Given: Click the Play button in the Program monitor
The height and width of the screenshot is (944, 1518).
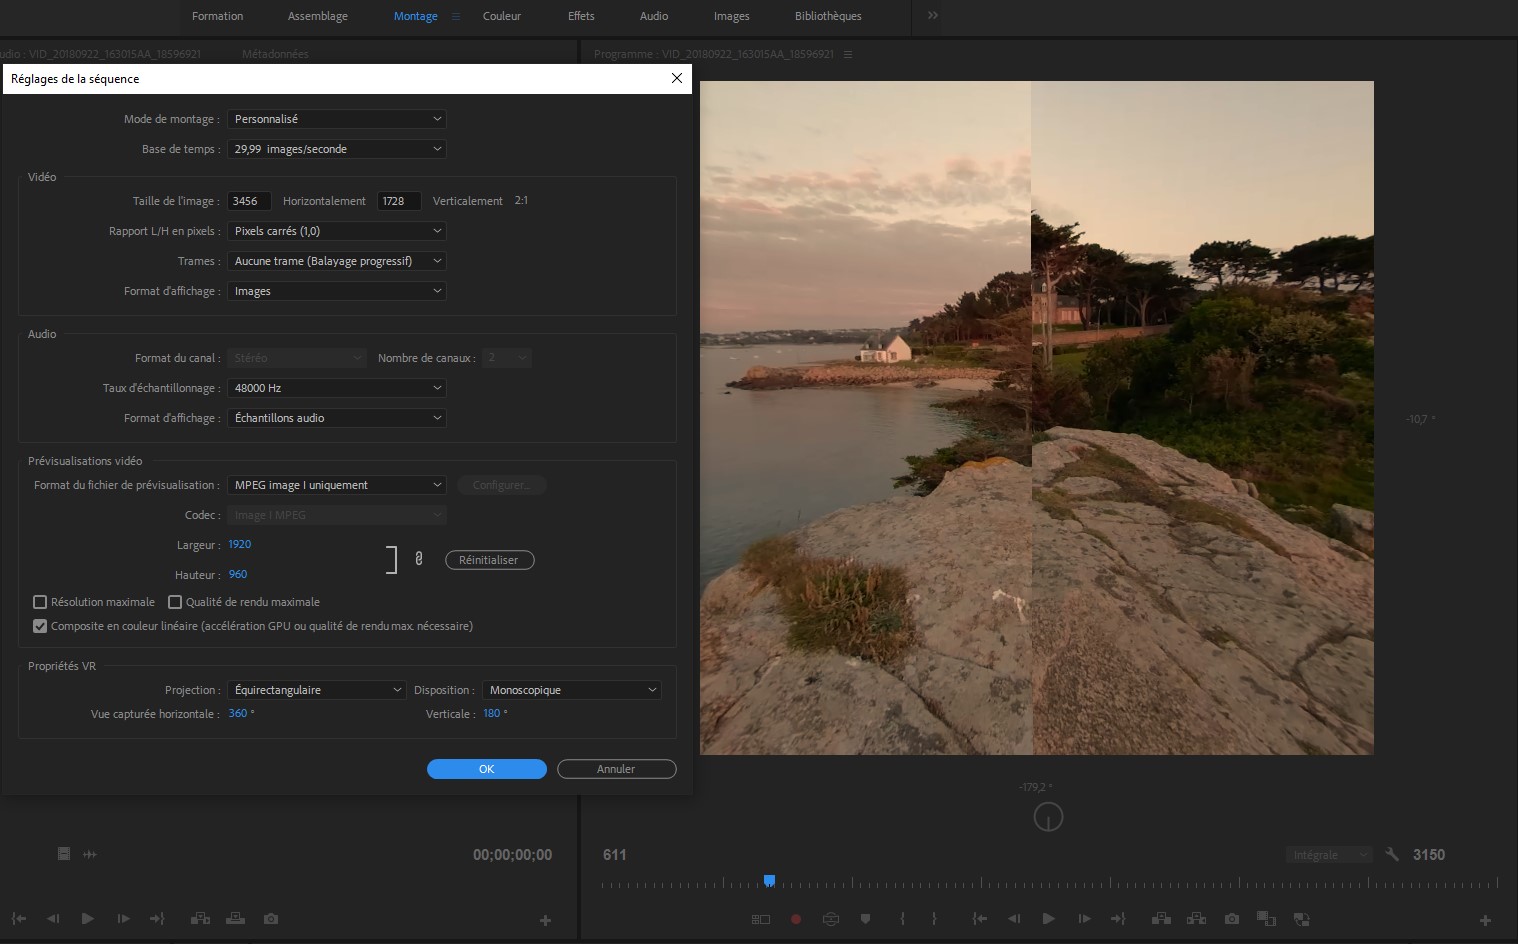Looking at the screenshot, I should [1048, 919].
